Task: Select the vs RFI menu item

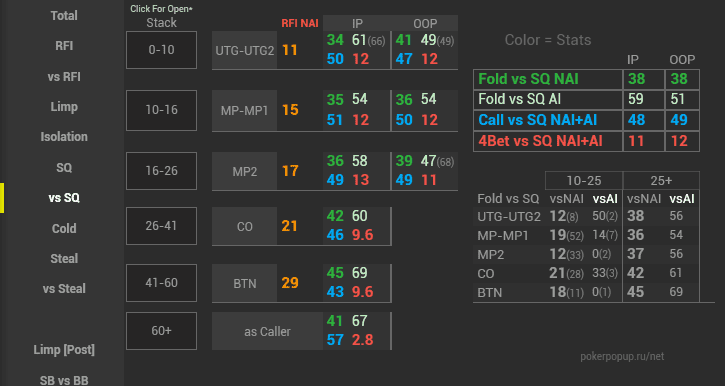Action: click(x=64, y=76)
